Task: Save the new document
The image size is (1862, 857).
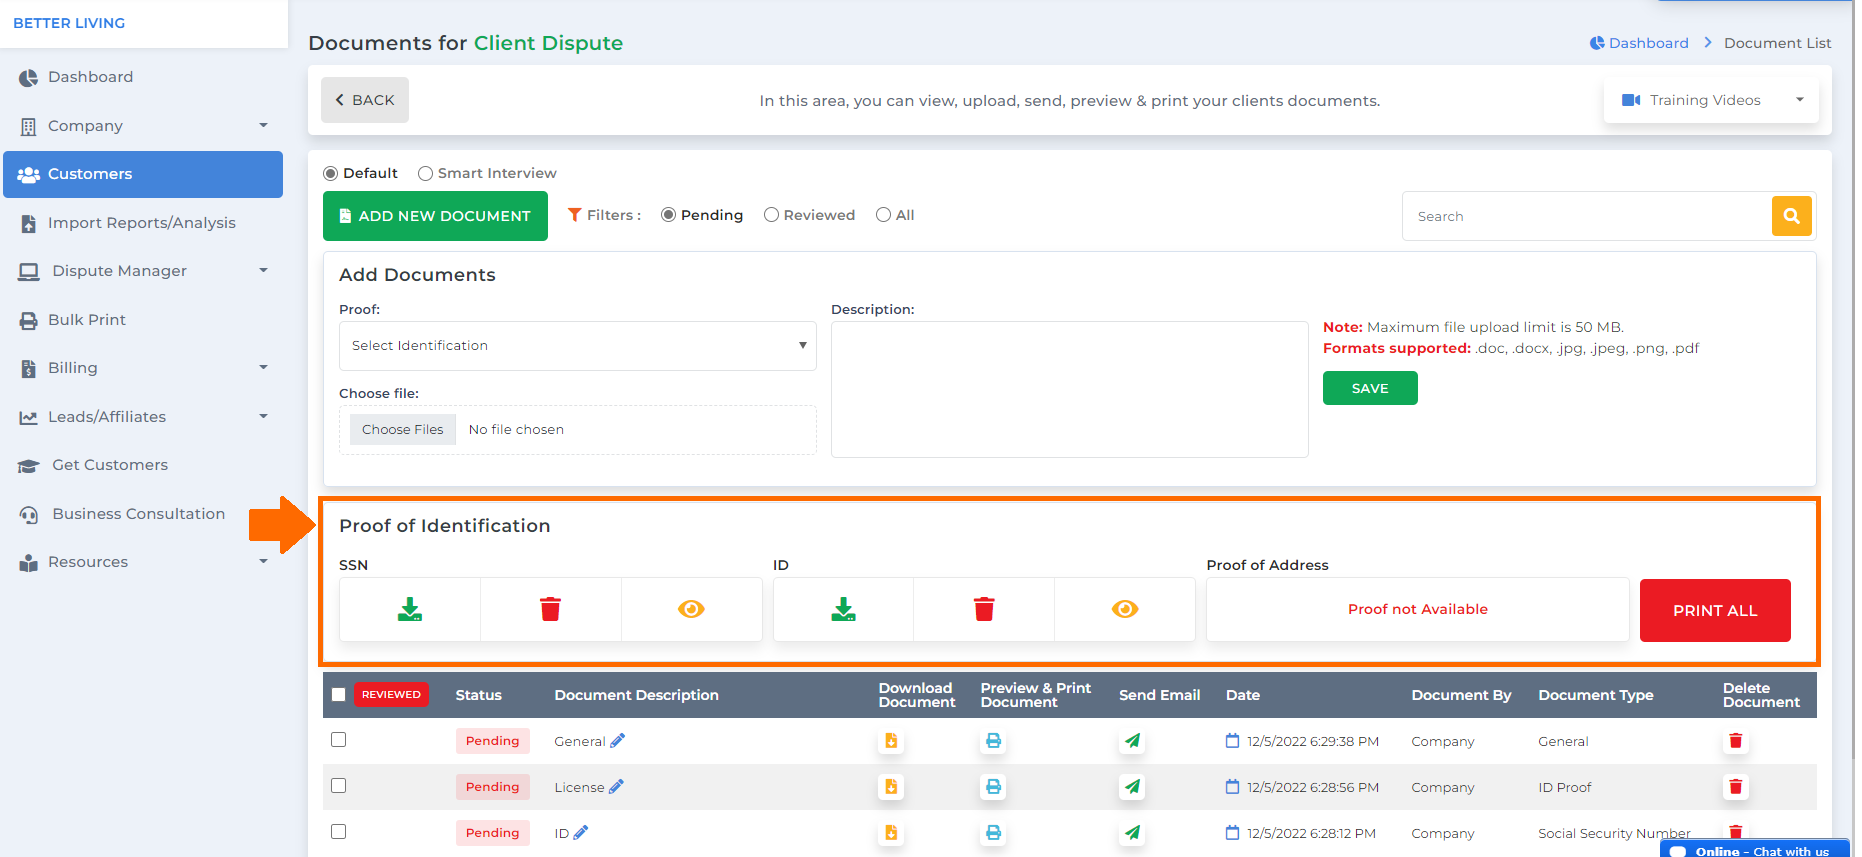Action: tap(1370, 388)
